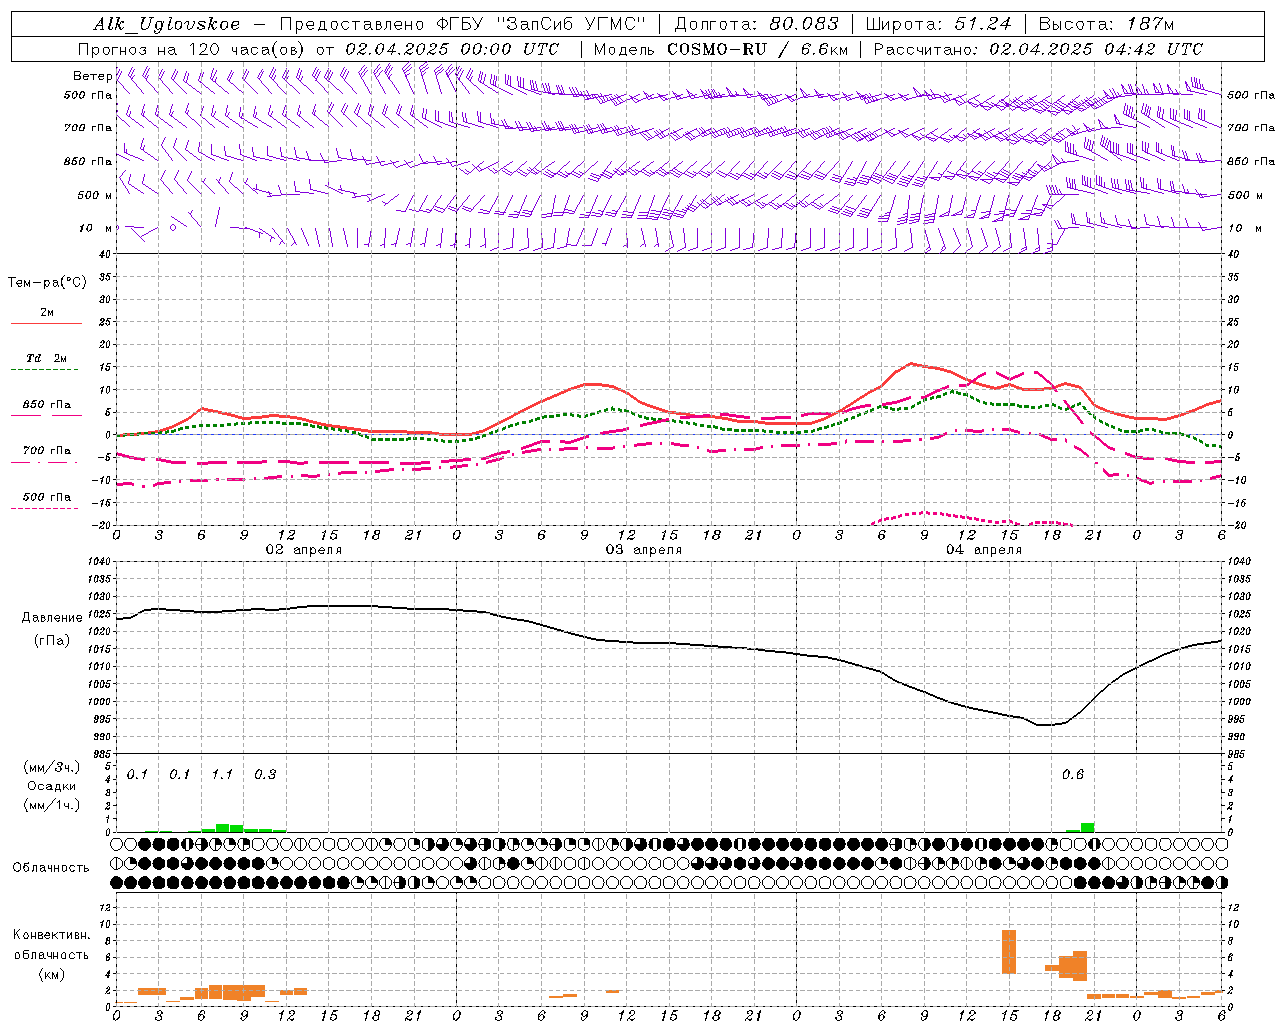The height and width of the screenshot is (1024, 1280).
Task: Click the precipitation value 0.3
Action: (265, 775)
